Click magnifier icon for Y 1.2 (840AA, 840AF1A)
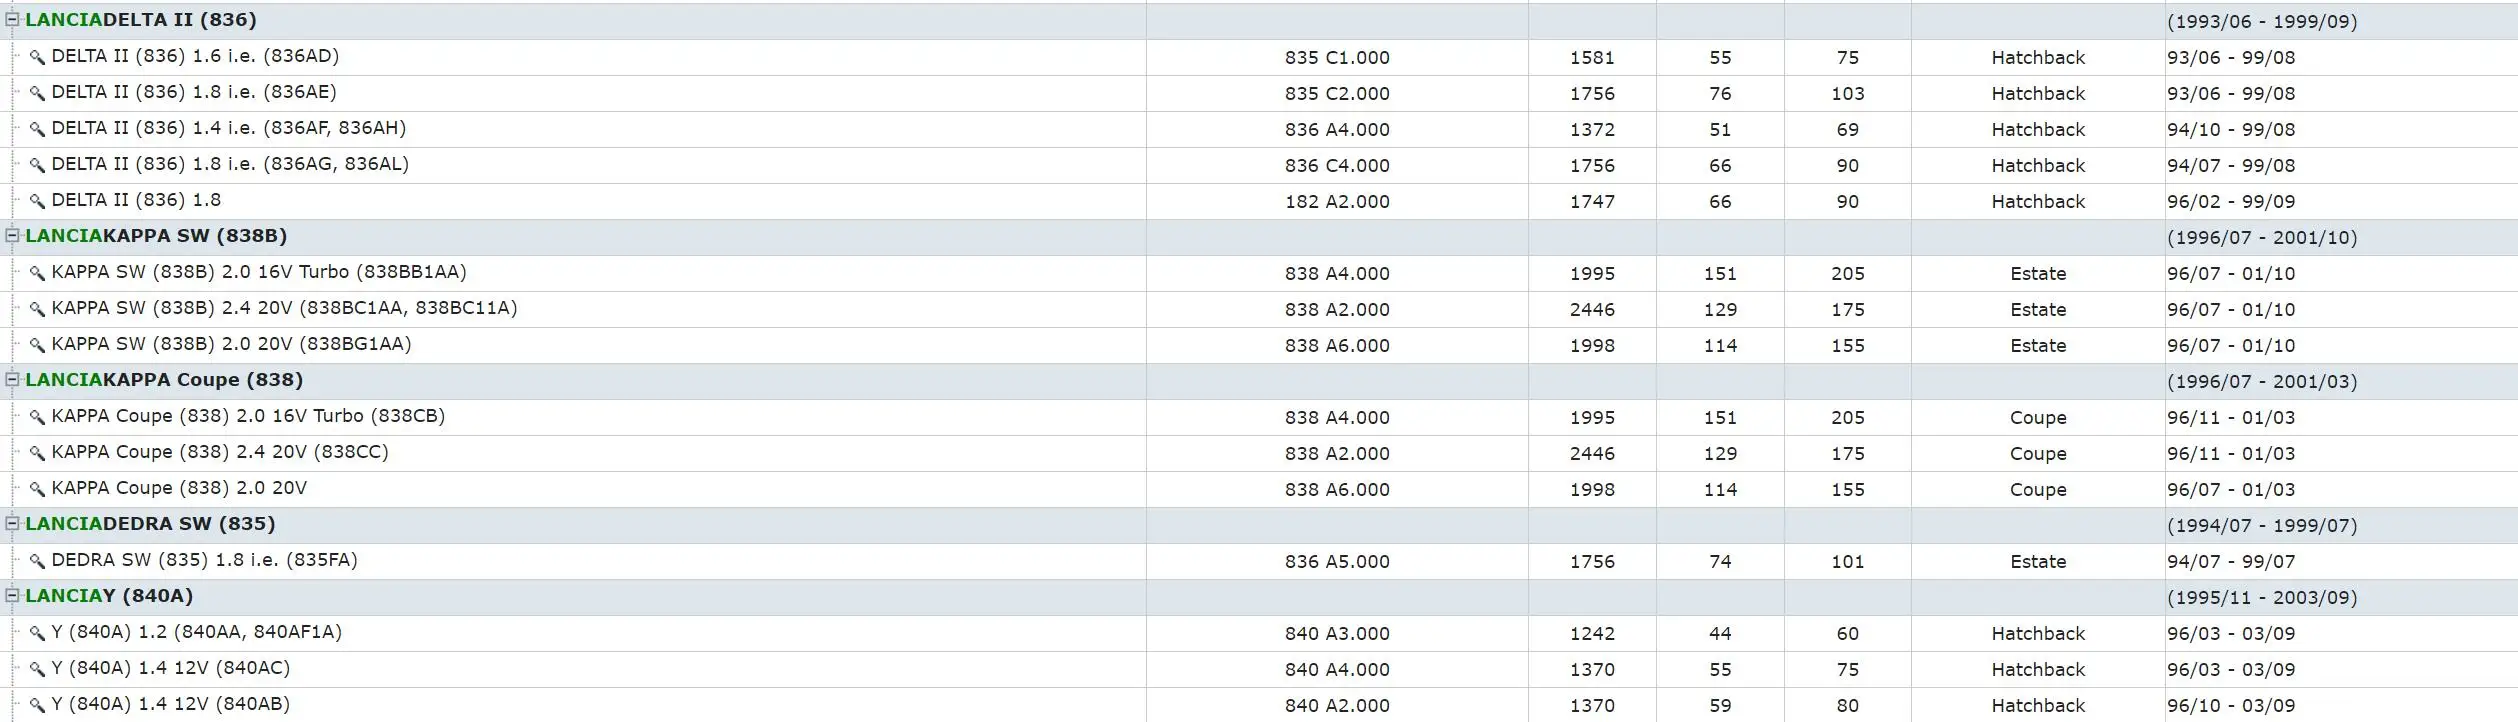The height and width of the screenshot is (722, 2518). [x=37, y=633]
